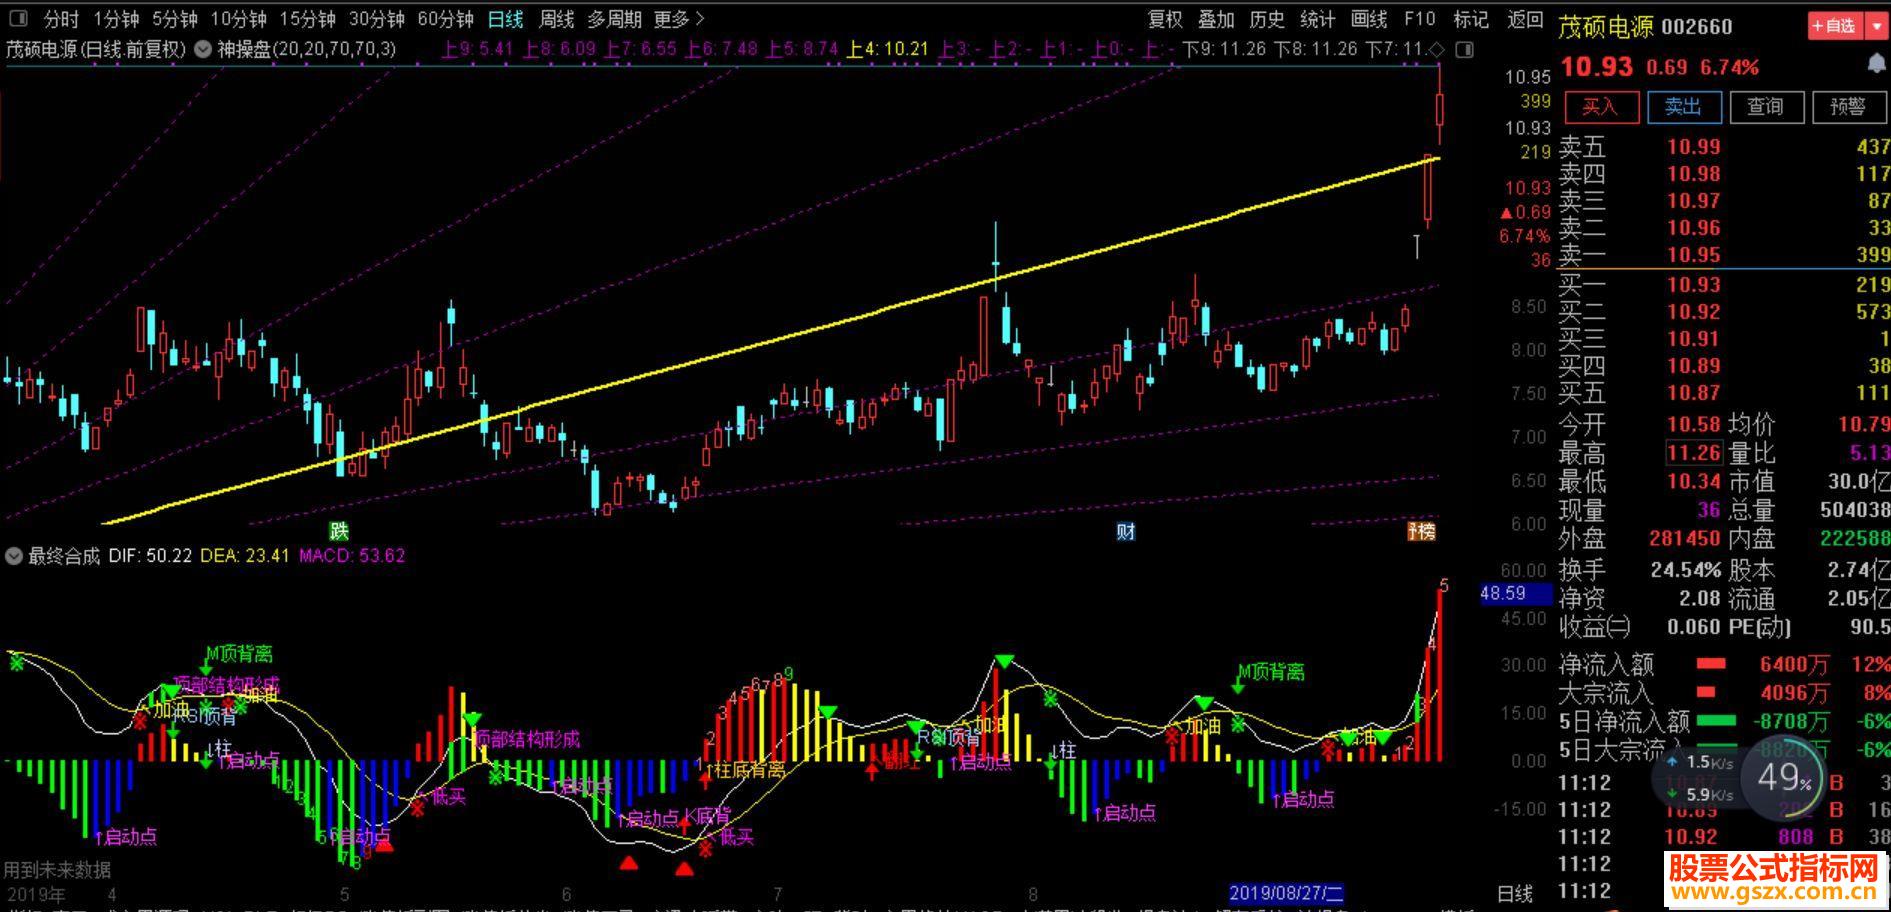The height and width of the screenshot is (912, 1891).
Task: Click the 用到未来数据 notice text
Action: pyautogui.click(x=57, y=870)
